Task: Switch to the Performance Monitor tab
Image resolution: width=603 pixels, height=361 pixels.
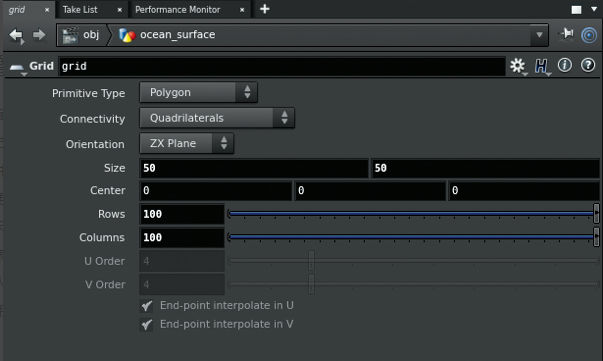Action: click(x=178, y=10)
